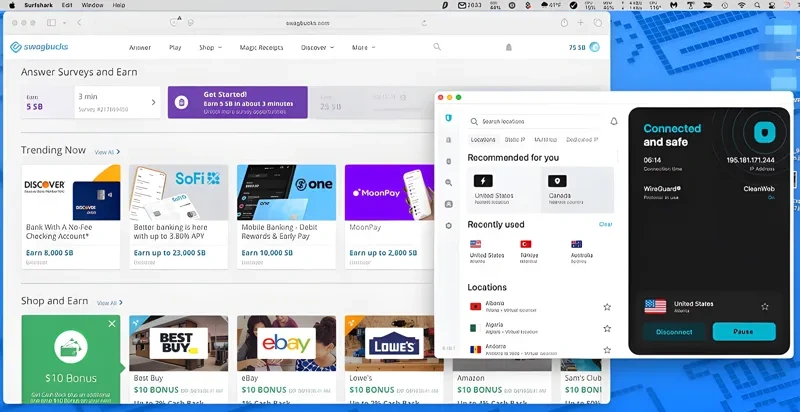Click the Safari reload page icon
This screenshot has height=412, width=800.
424,23
